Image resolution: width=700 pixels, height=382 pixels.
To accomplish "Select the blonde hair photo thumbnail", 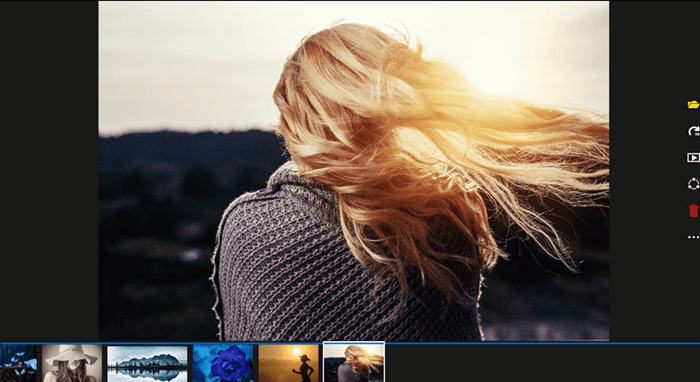I will pos(354,362).
